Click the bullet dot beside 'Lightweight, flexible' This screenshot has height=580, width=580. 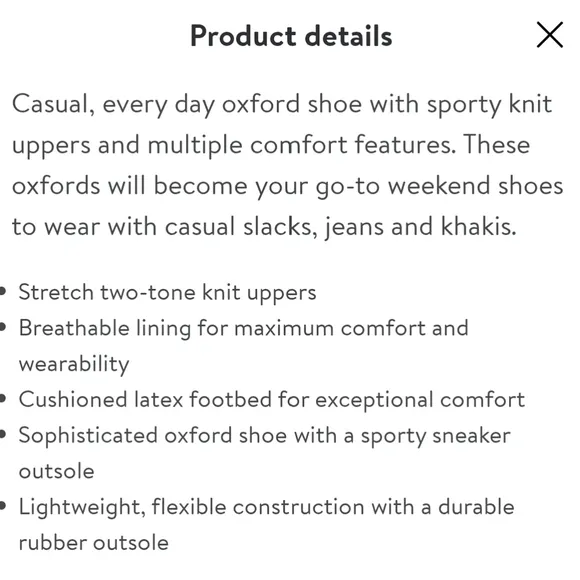[x=3, y=506]
